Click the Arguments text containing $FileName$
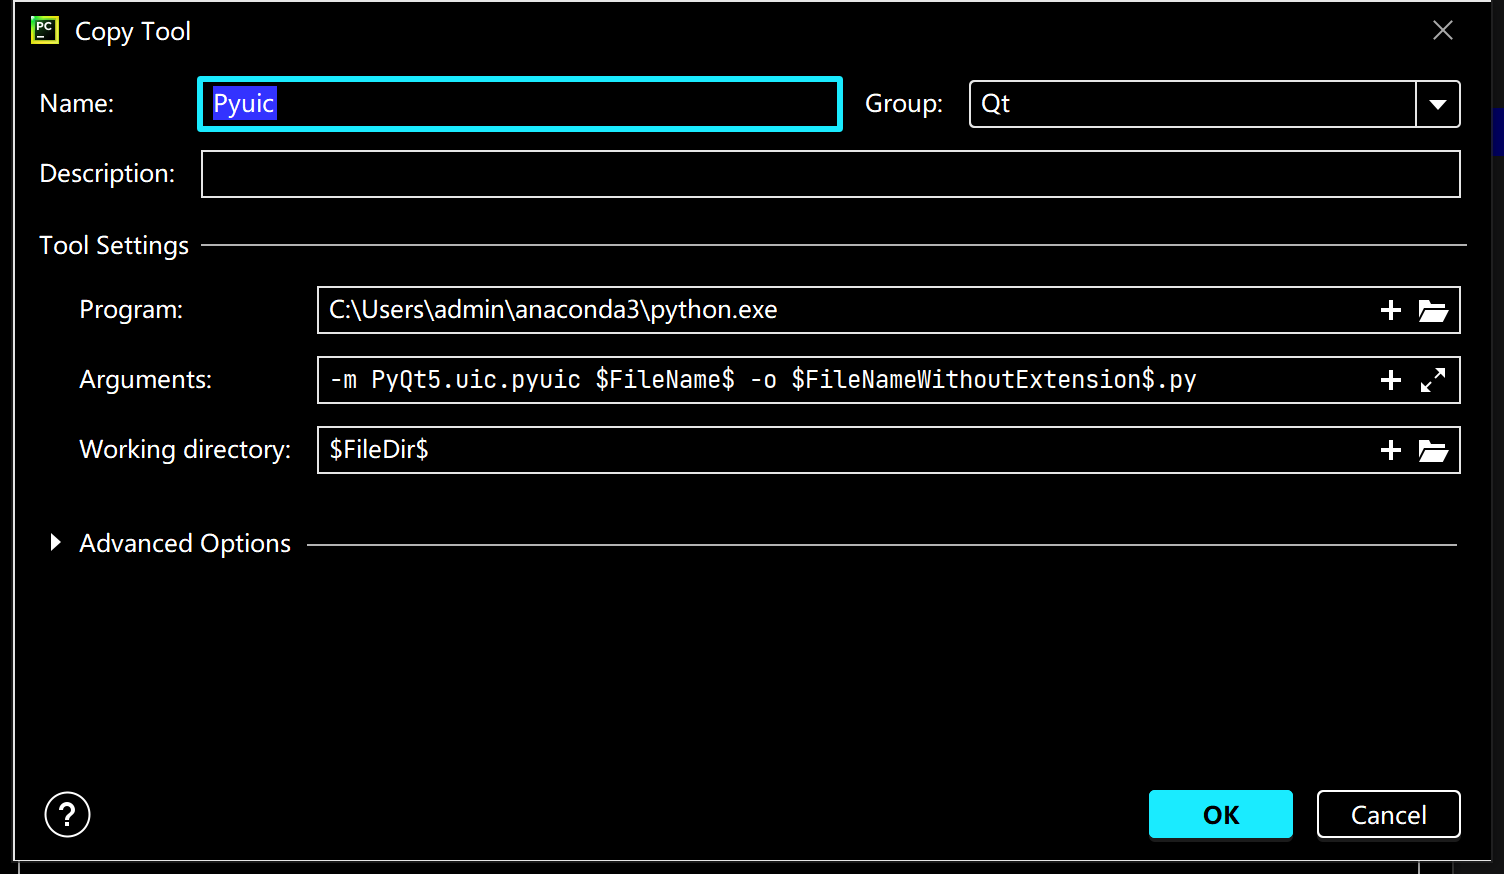 760,380
